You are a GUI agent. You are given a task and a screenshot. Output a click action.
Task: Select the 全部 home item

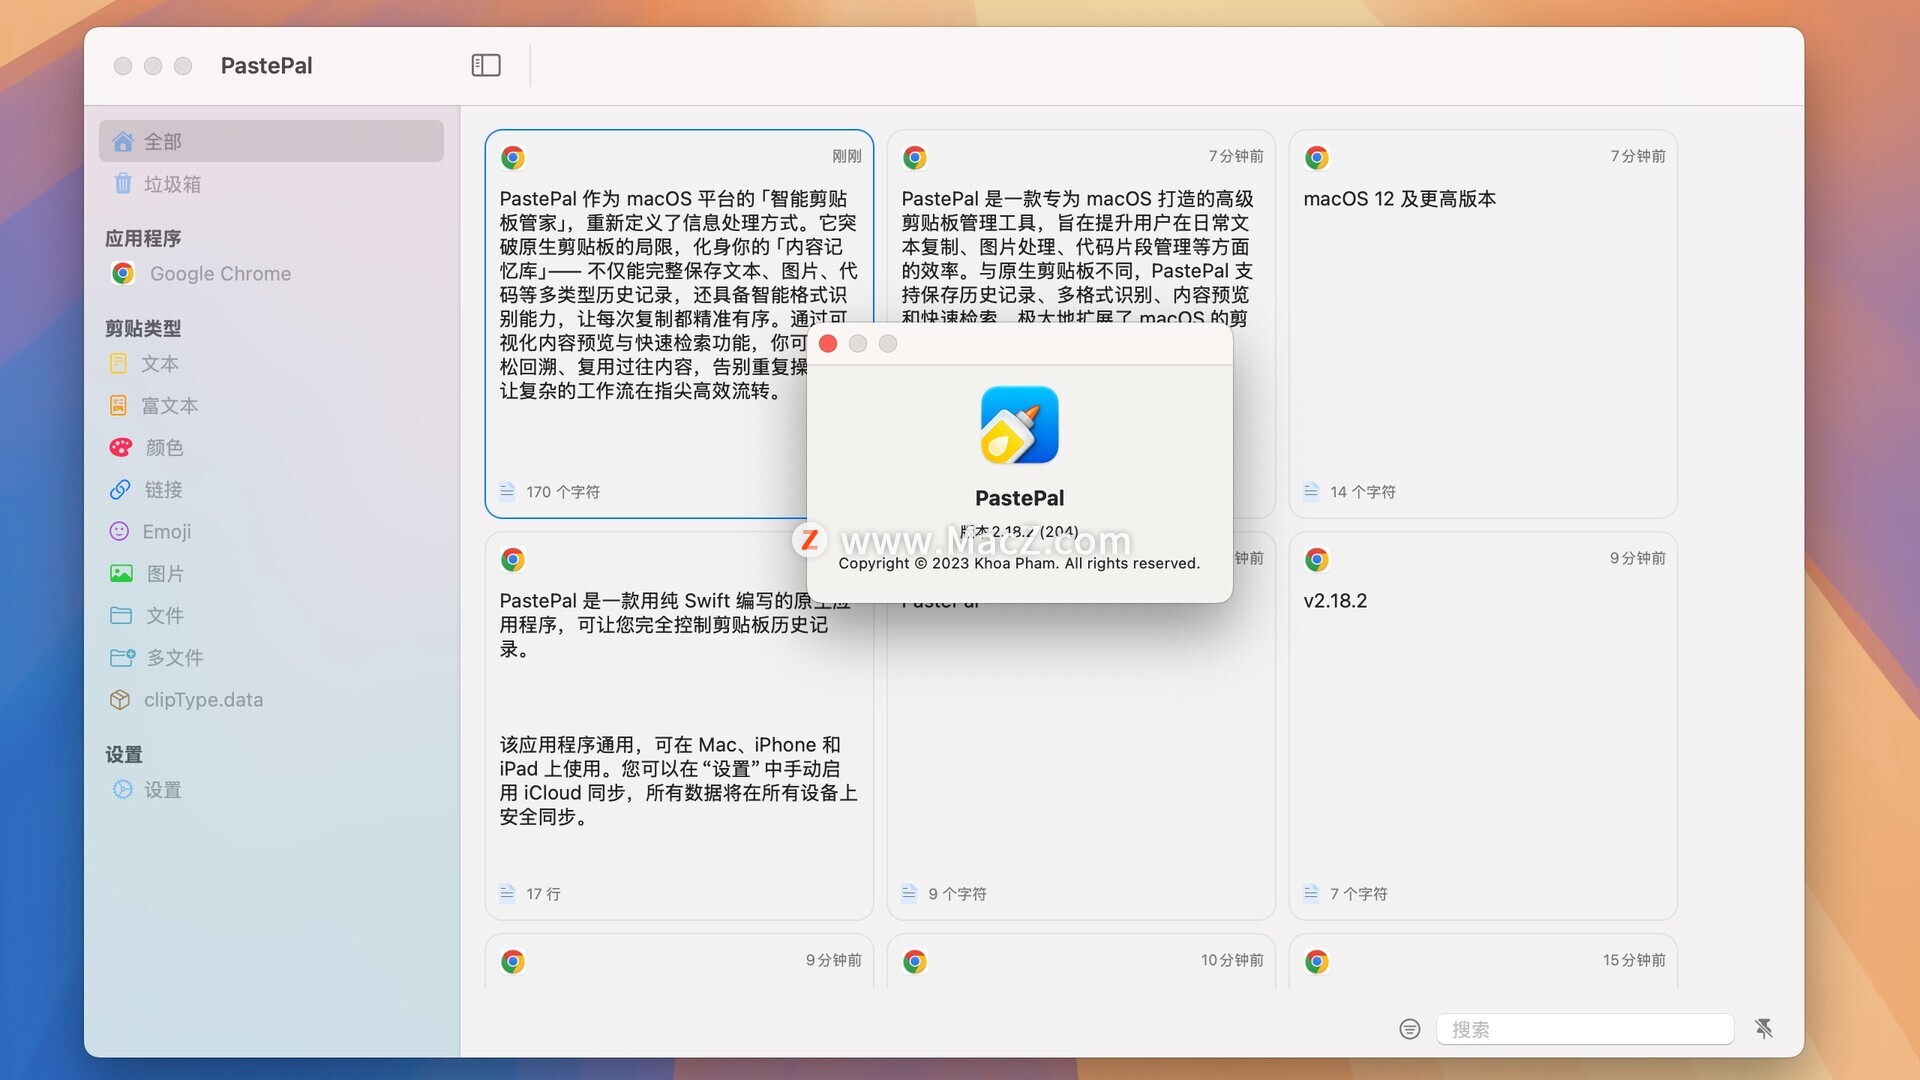click(x=271, y=141)
